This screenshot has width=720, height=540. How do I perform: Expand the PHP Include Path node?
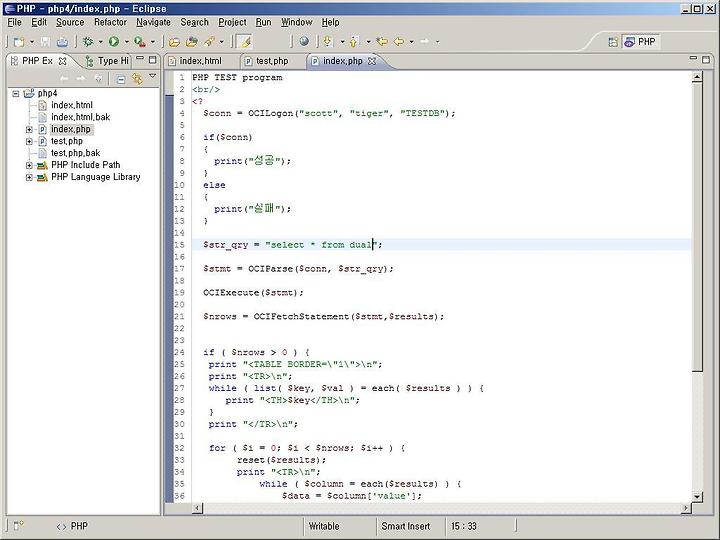point(29,165)
